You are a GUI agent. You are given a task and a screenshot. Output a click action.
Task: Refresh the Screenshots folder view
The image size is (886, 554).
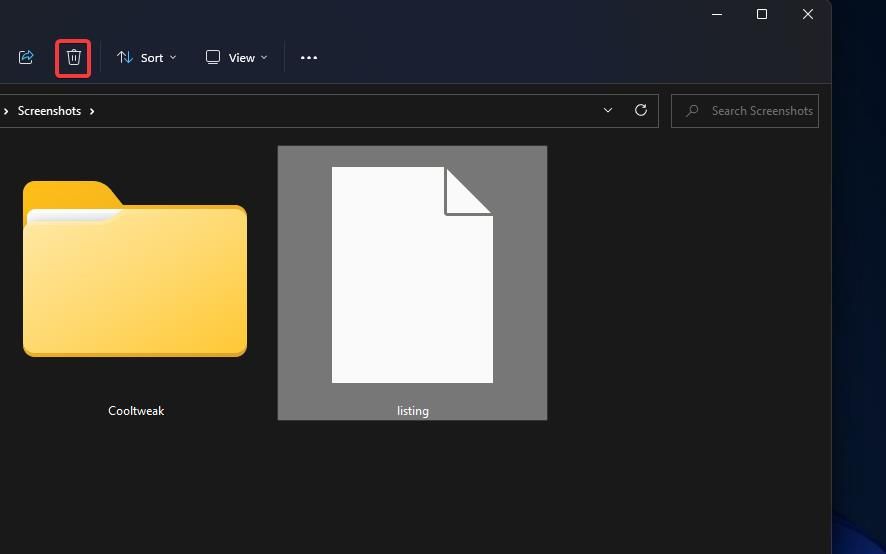pyautogui.click(x=641, y=110)
